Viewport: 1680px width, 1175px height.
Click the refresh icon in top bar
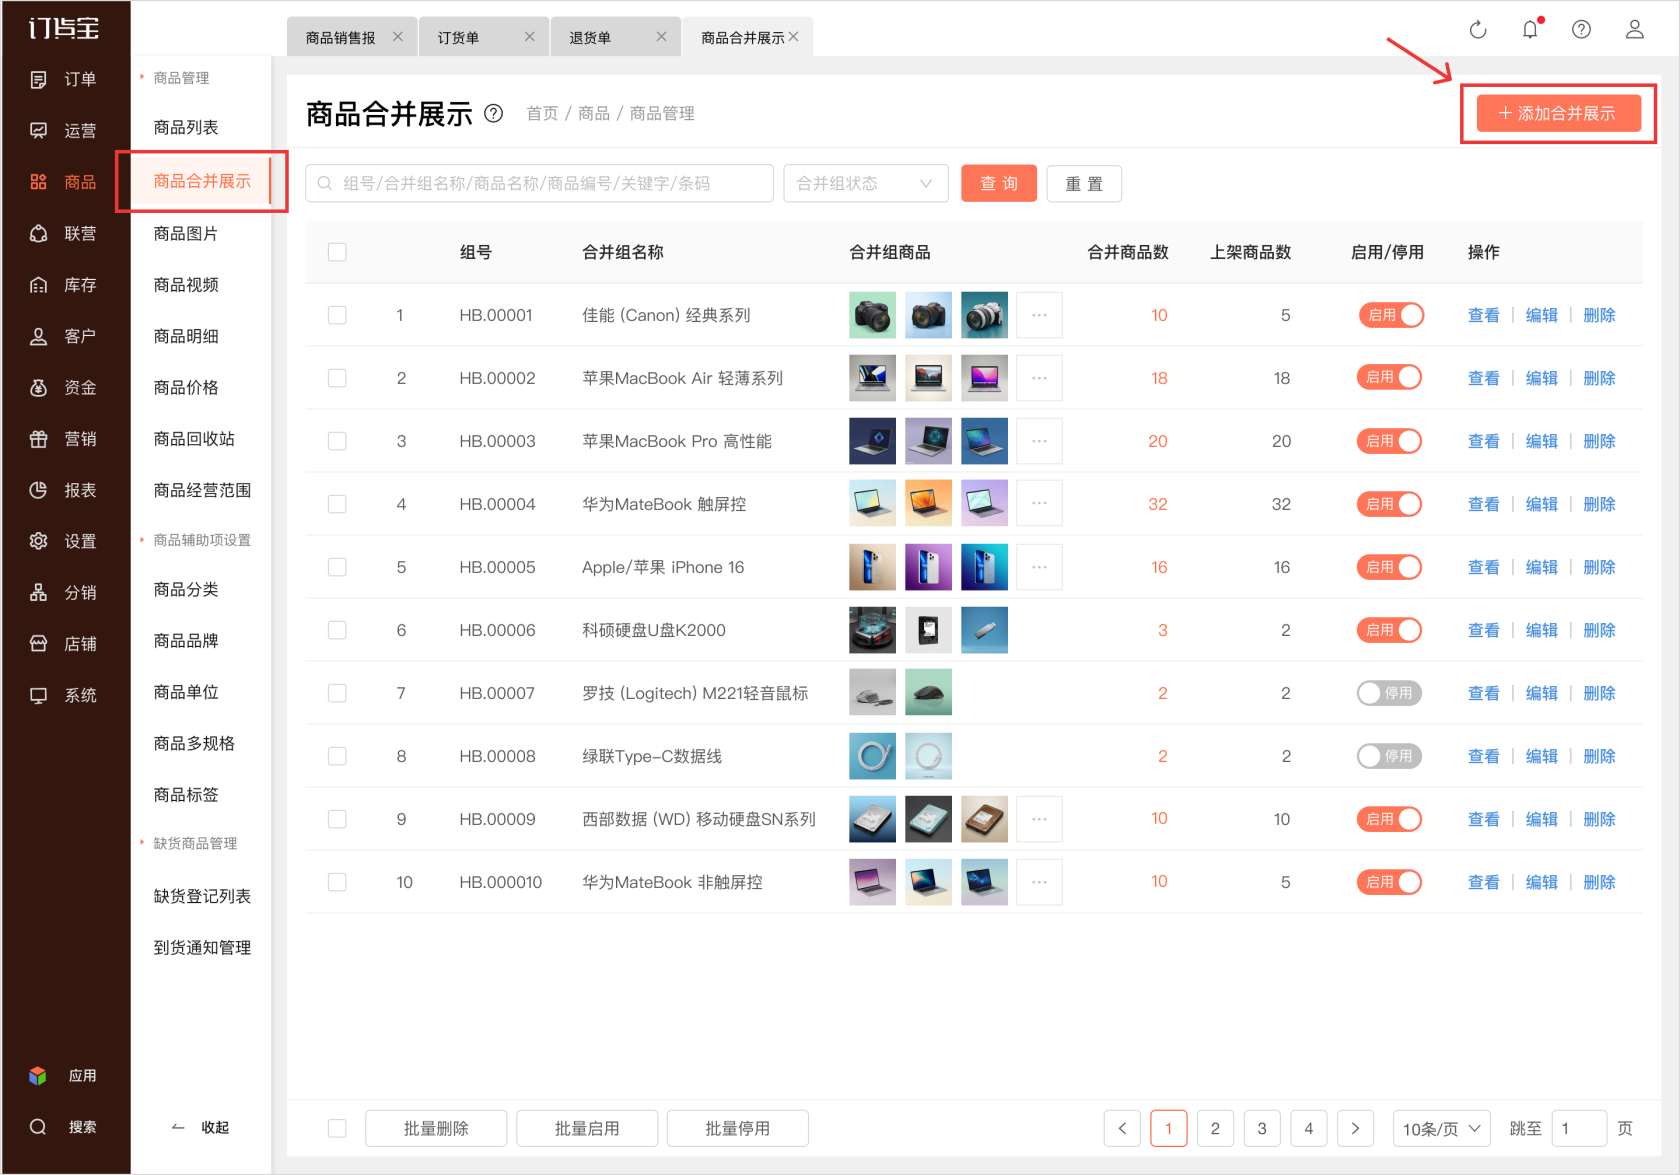[x=1478, y=30]
